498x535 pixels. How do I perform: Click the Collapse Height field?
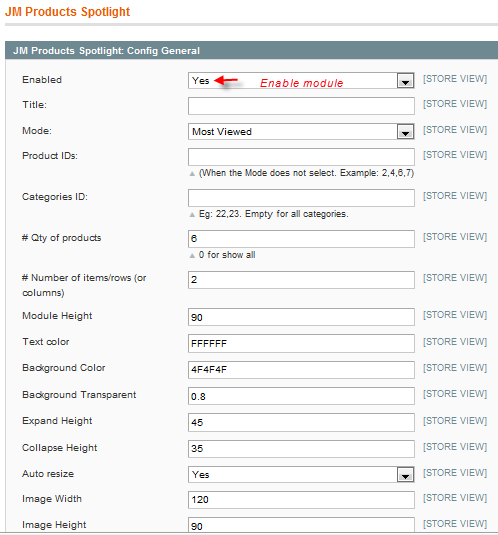click(301, 449)
